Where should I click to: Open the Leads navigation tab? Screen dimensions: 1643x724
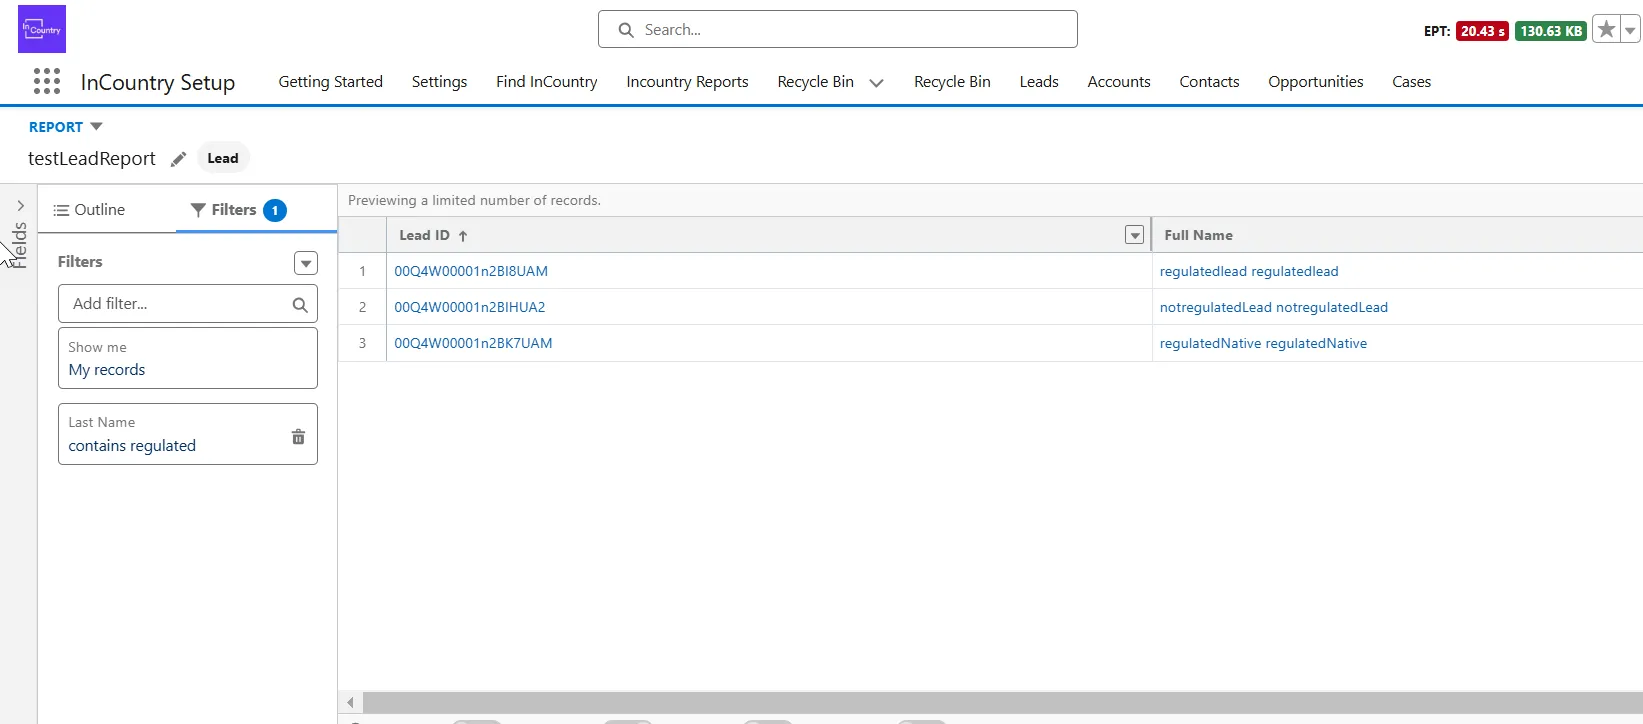pos(1038,82)
